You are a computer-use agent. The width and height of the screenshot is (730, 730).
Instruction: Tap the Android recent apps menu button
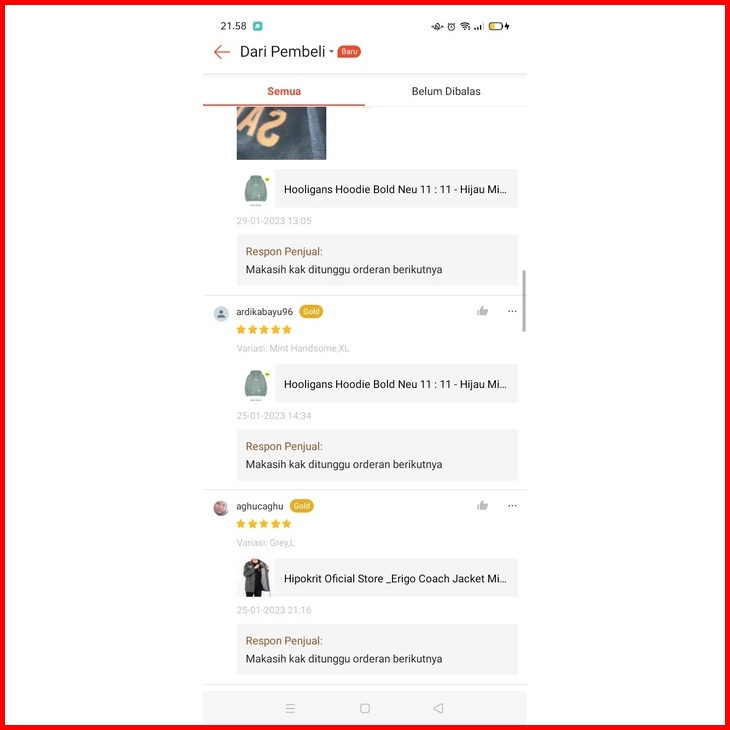click(290, 709)
